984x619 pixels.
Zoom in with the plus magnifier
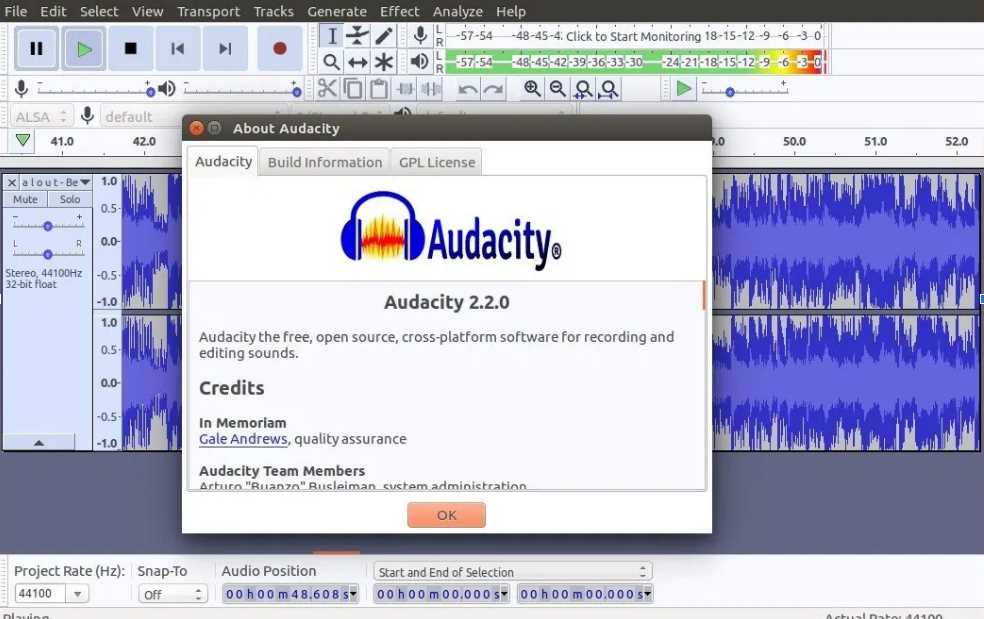[532, 89]
